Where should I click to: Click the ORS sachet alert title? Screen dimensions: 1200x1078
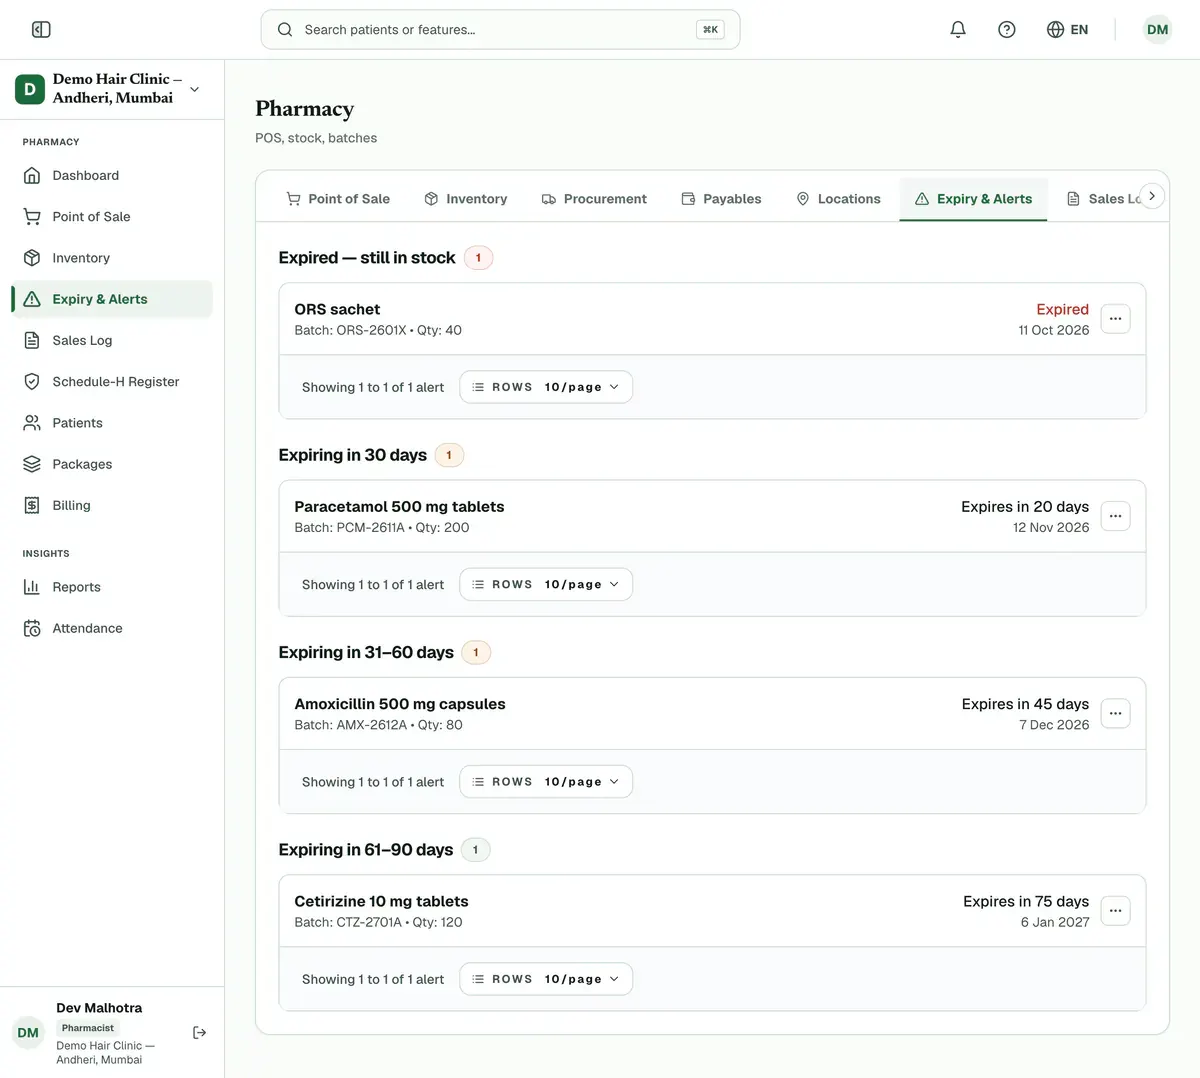tap(337, 309)
